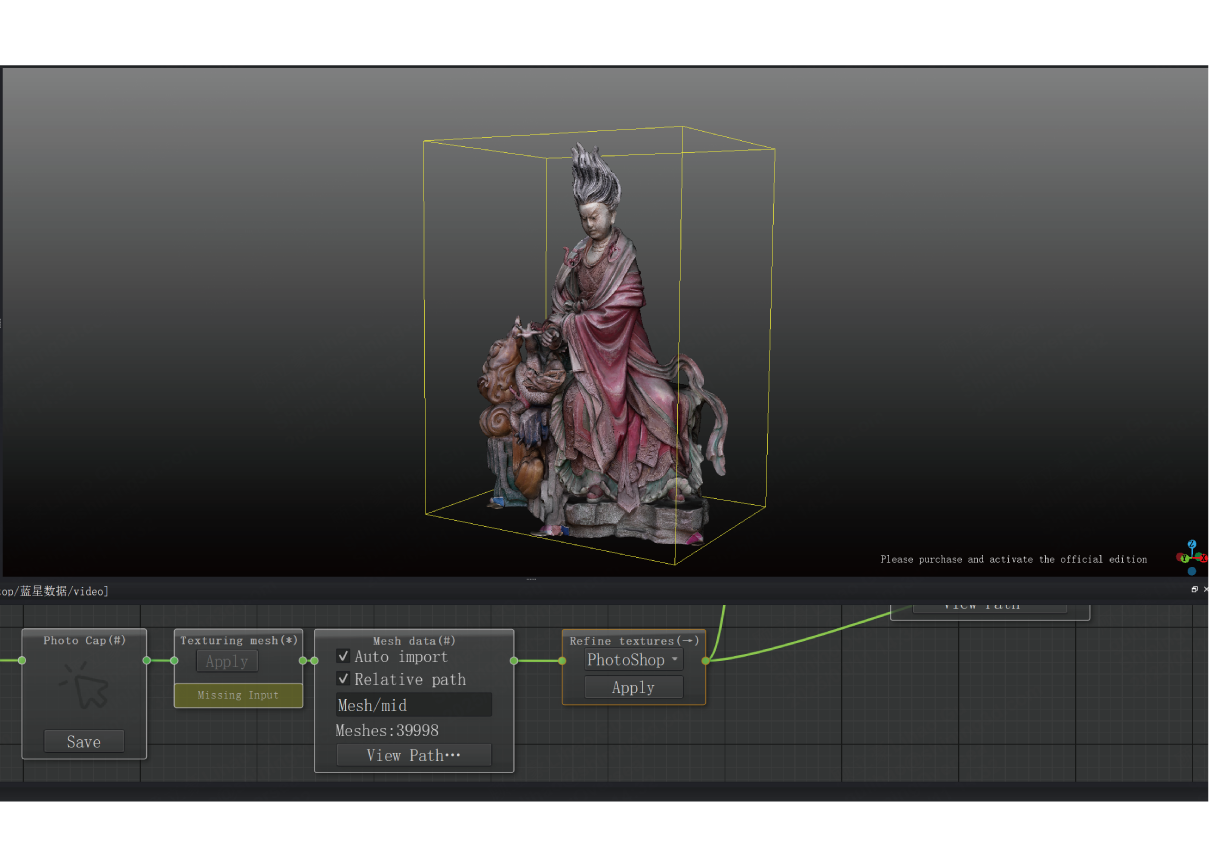Open the PhotoShop dropdown in Refine textures
The width and height of the screenshot is (1209, 867).
632,660
